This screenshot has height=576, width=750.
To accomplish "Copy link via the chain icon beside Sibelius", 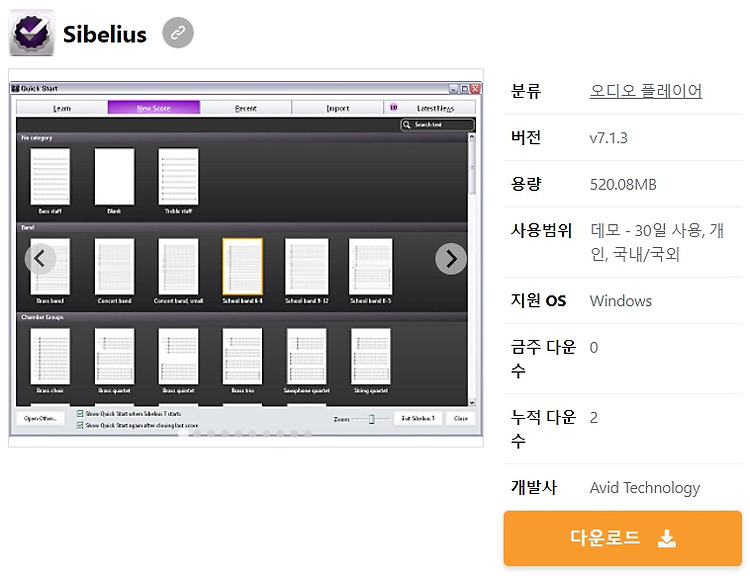I will tap(178, 33).
